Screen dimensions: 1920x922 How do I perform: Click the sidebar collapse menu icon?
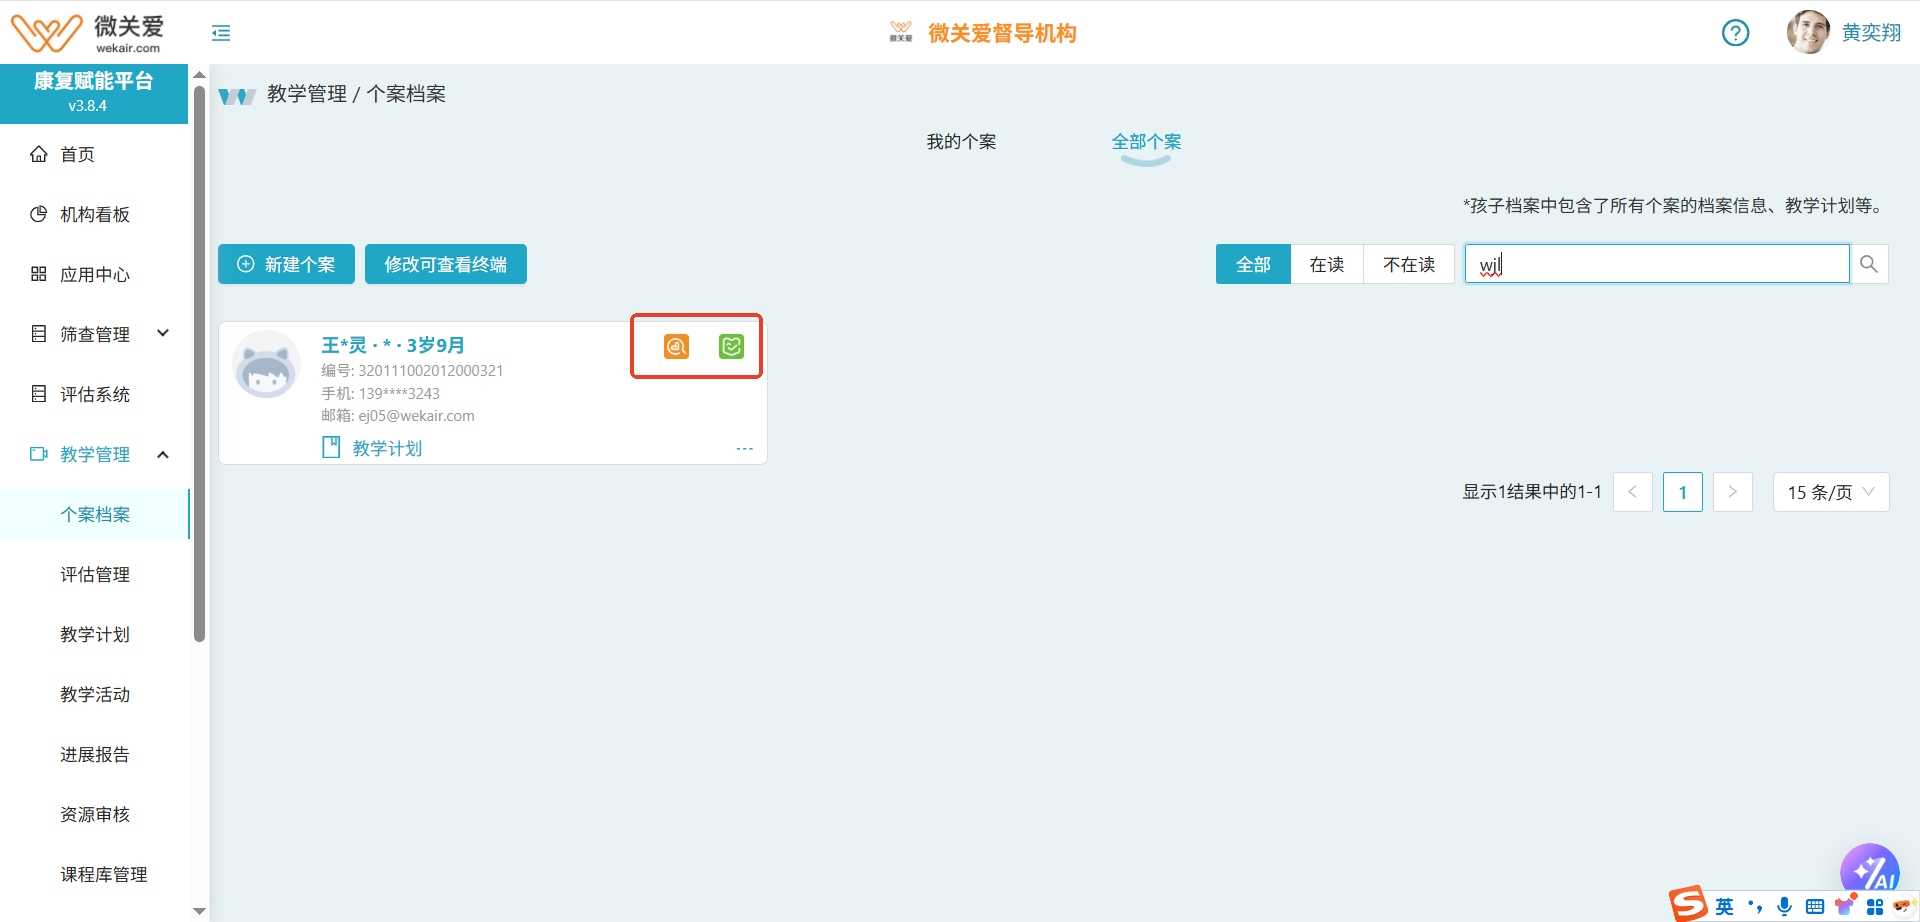point(221,33)
